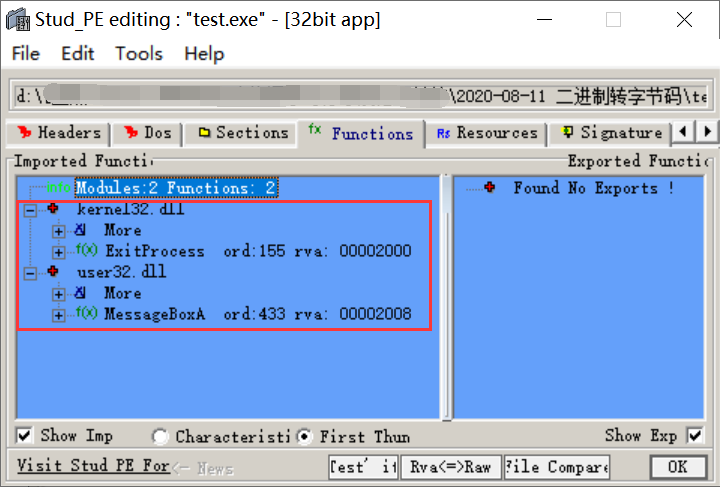Click the vertical splitter between import and export panes
The image size is (720, 487).
pos(446,297)
